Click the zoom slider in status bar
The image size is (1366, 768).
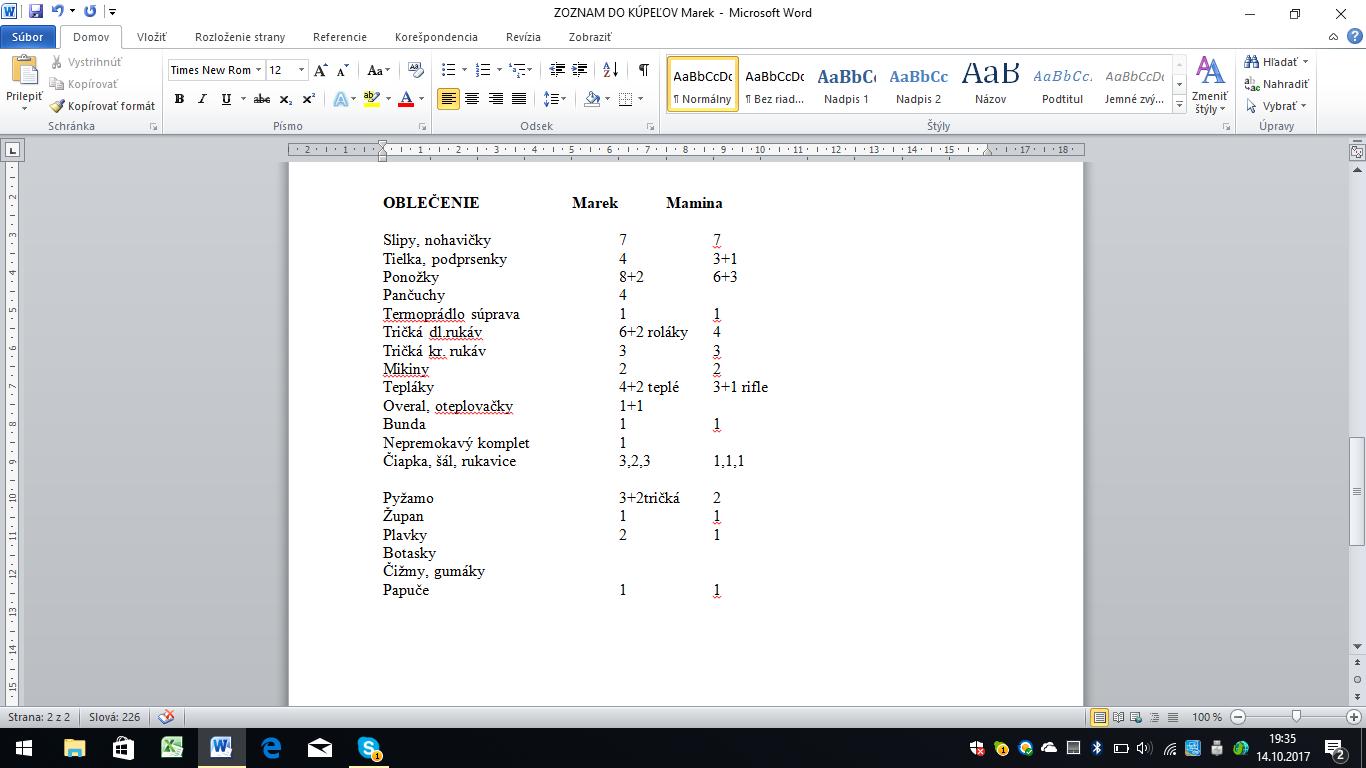[1296, 717]
